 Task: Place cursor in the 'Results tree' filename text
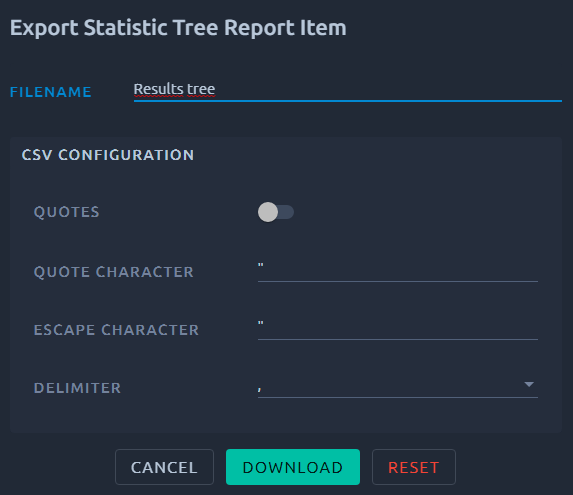coord(174,89)
